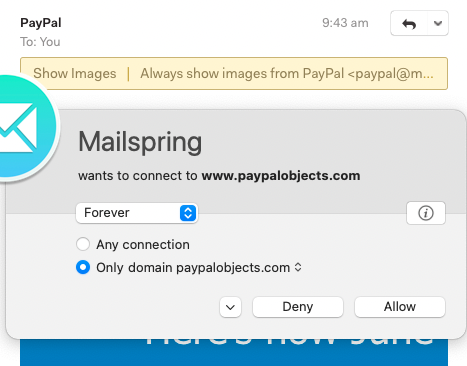The width and height of the screenshot is (467, 366).
Task: Select the Only domain paypalobjects.com radio
Action: 83,267
